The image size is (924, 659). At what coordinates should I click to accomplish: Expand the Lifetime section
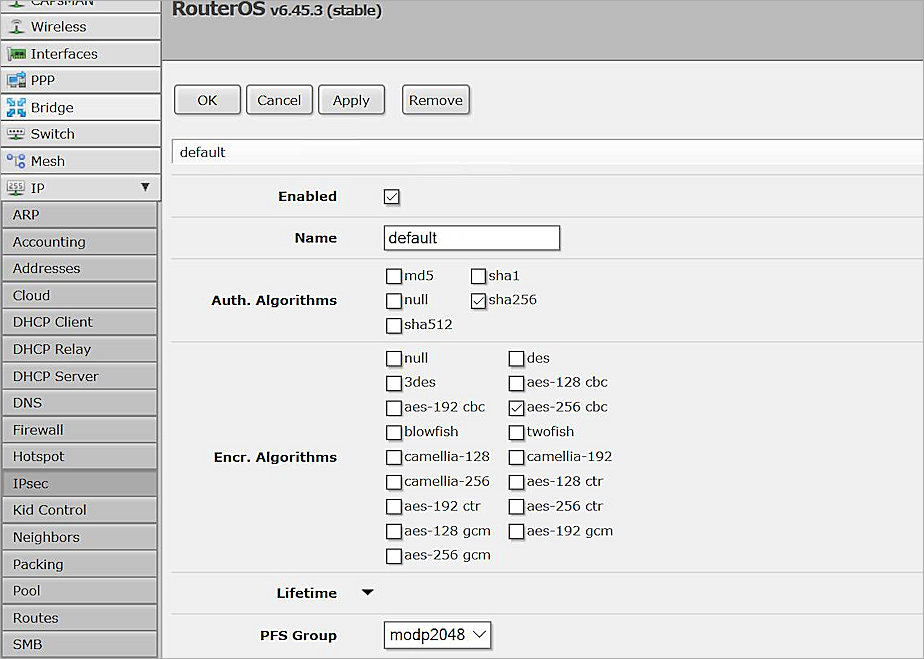[366, 592]
